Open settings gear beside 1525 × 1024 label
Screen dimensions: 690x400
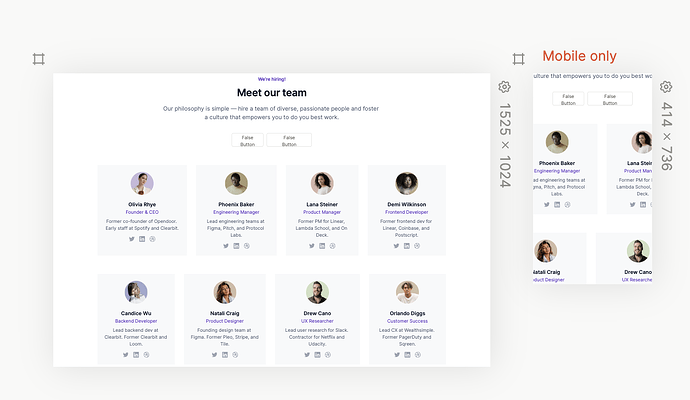click(504, 88)
